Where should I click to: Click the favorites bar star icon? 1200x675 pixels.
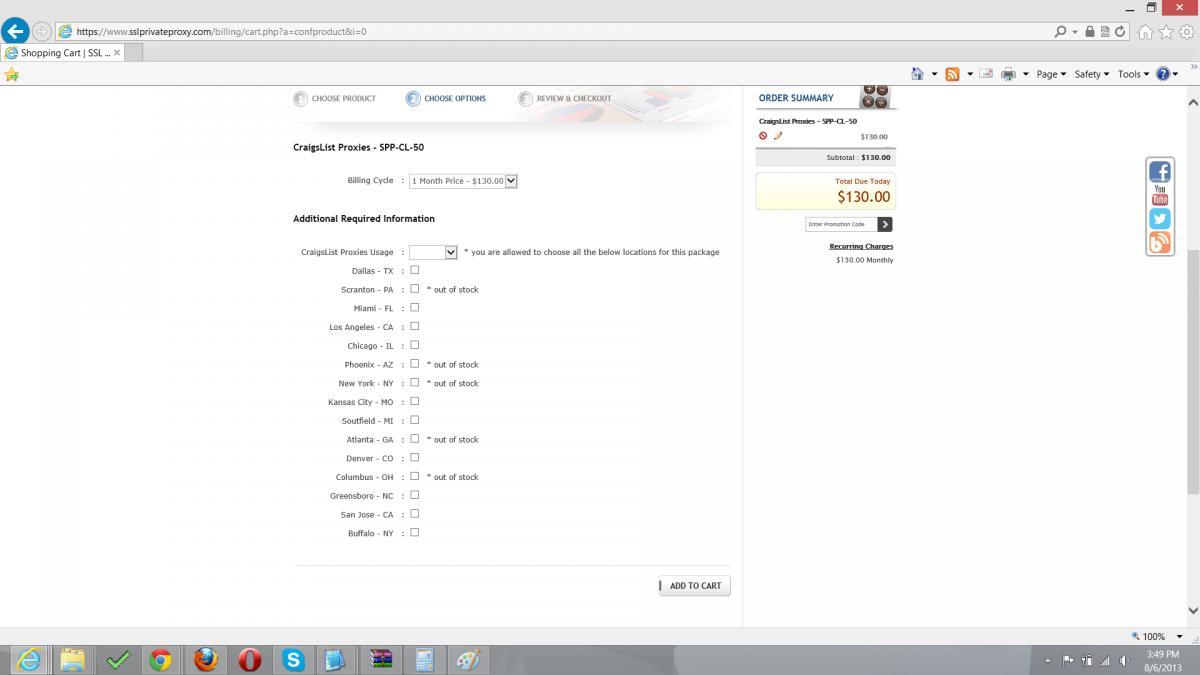click(x=11, y=74)
